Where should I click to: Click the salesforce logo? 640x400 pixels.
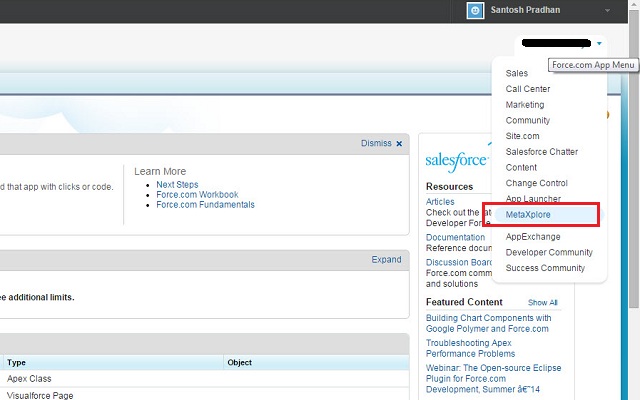(456, 161)
